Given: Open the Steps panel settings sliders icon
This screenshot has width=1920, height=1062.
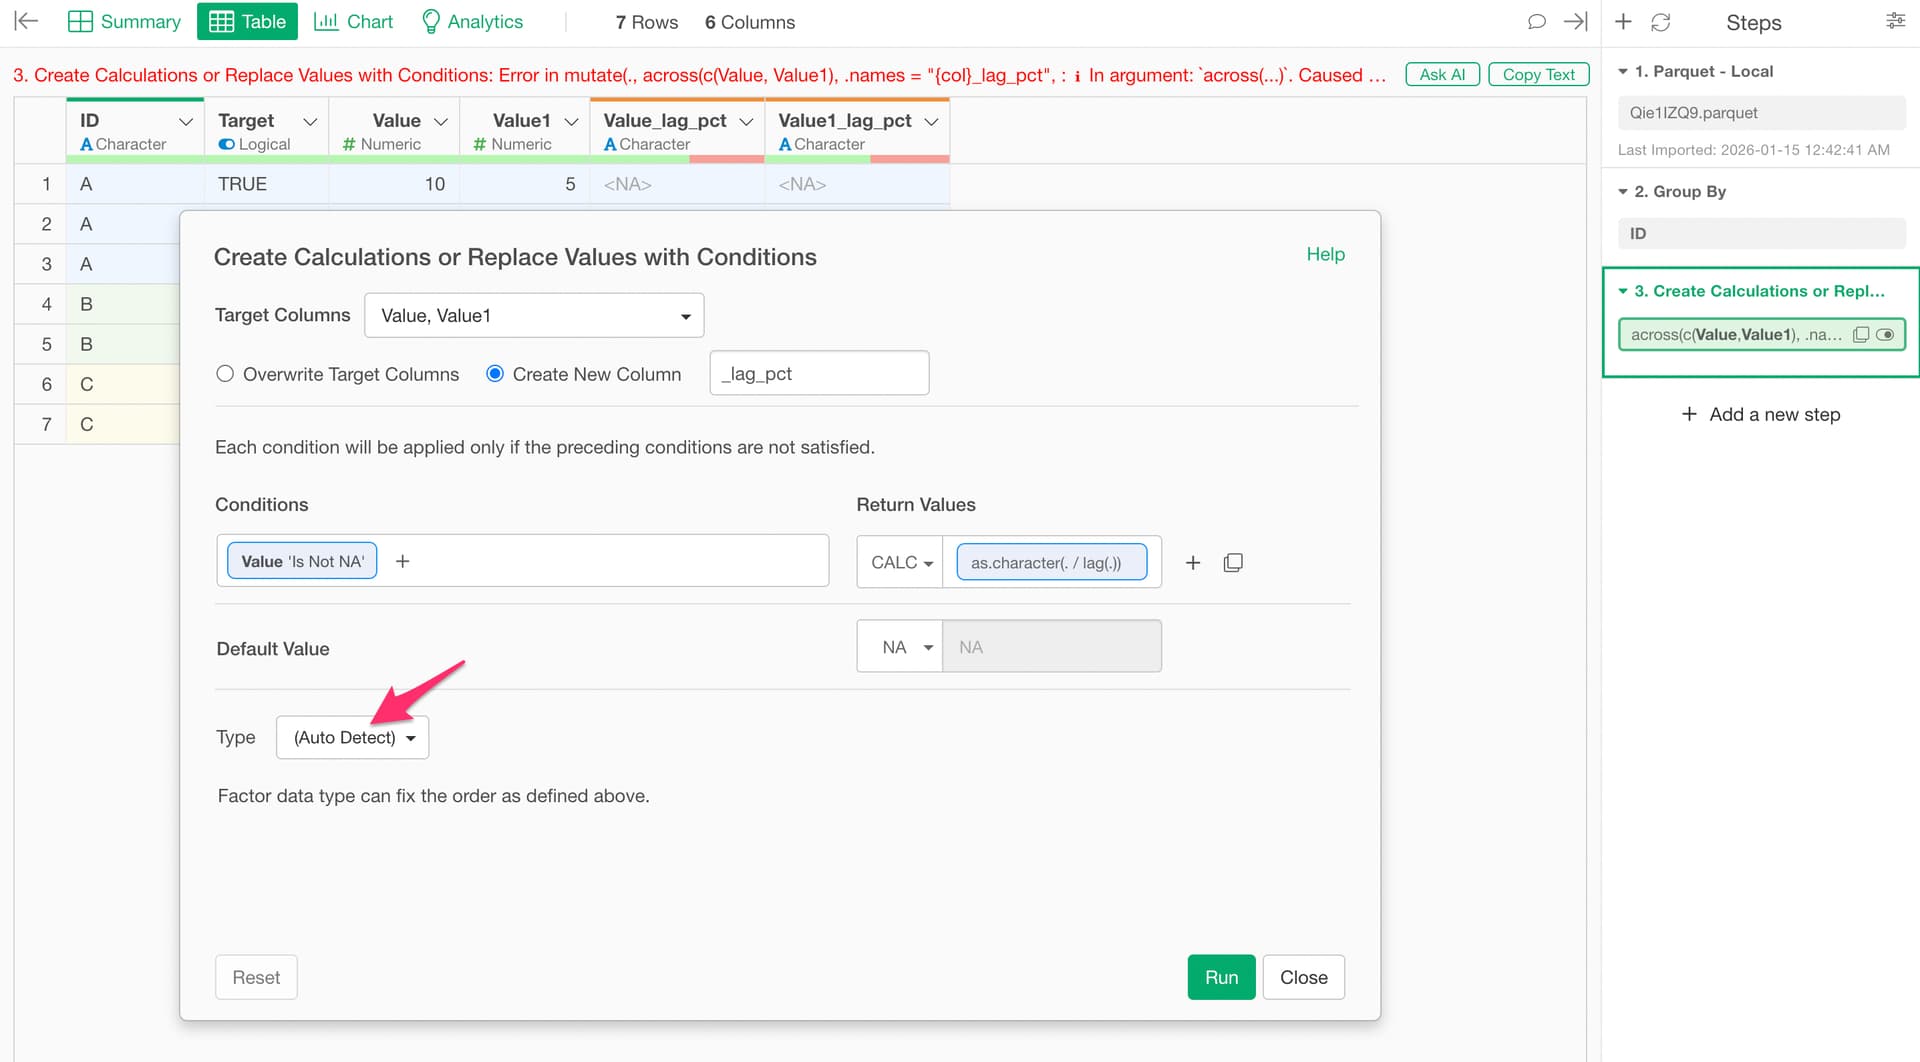Looking at the screenshot, I should pos(1895,22).
